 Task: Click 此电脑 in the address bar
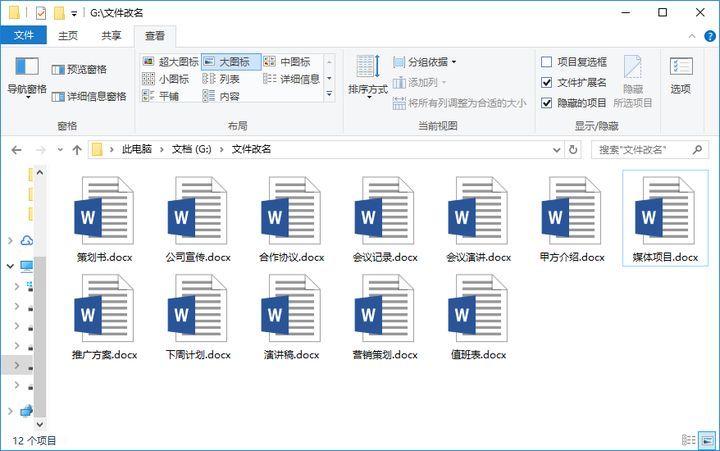pyautogui.click(x=136, y=149)
